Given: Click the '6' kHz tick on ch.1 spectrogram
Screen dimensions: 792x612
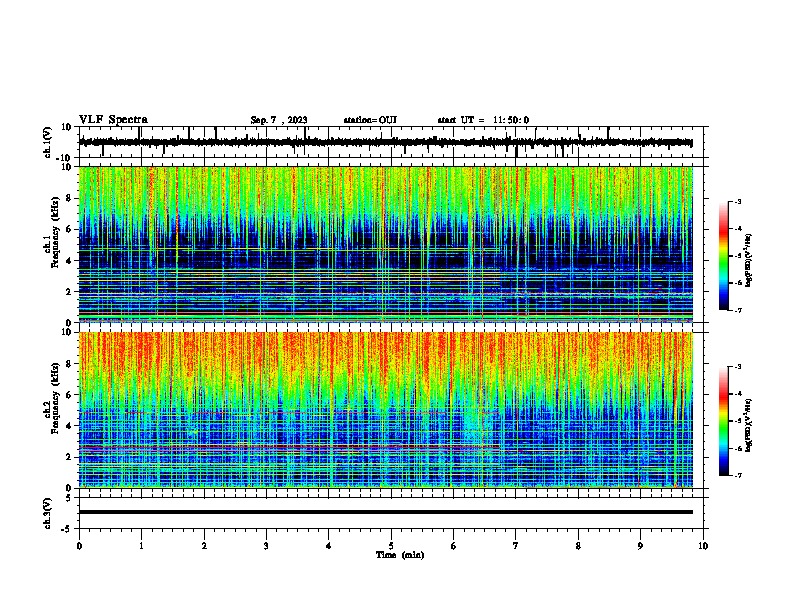Looking at the screenshot, I should [x=69, y=229].
